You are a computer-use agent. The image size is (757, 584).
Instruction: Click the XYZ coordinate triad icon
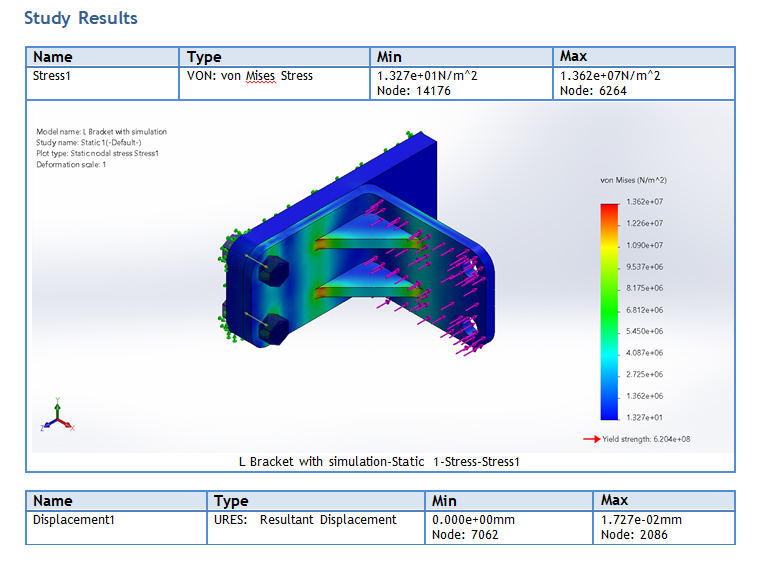[x=57, y=416]
